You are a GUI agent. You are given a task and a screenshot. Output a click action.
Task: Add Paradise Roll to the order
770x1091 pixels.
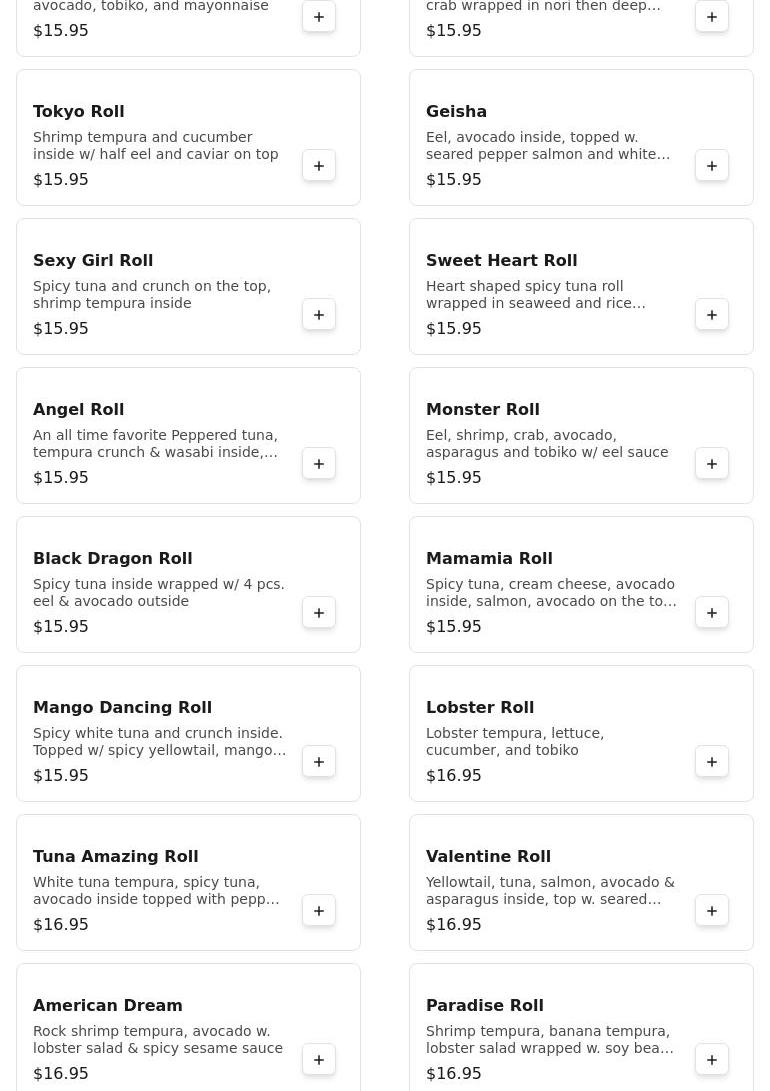pyautogui.click(x=712, y=1060)
